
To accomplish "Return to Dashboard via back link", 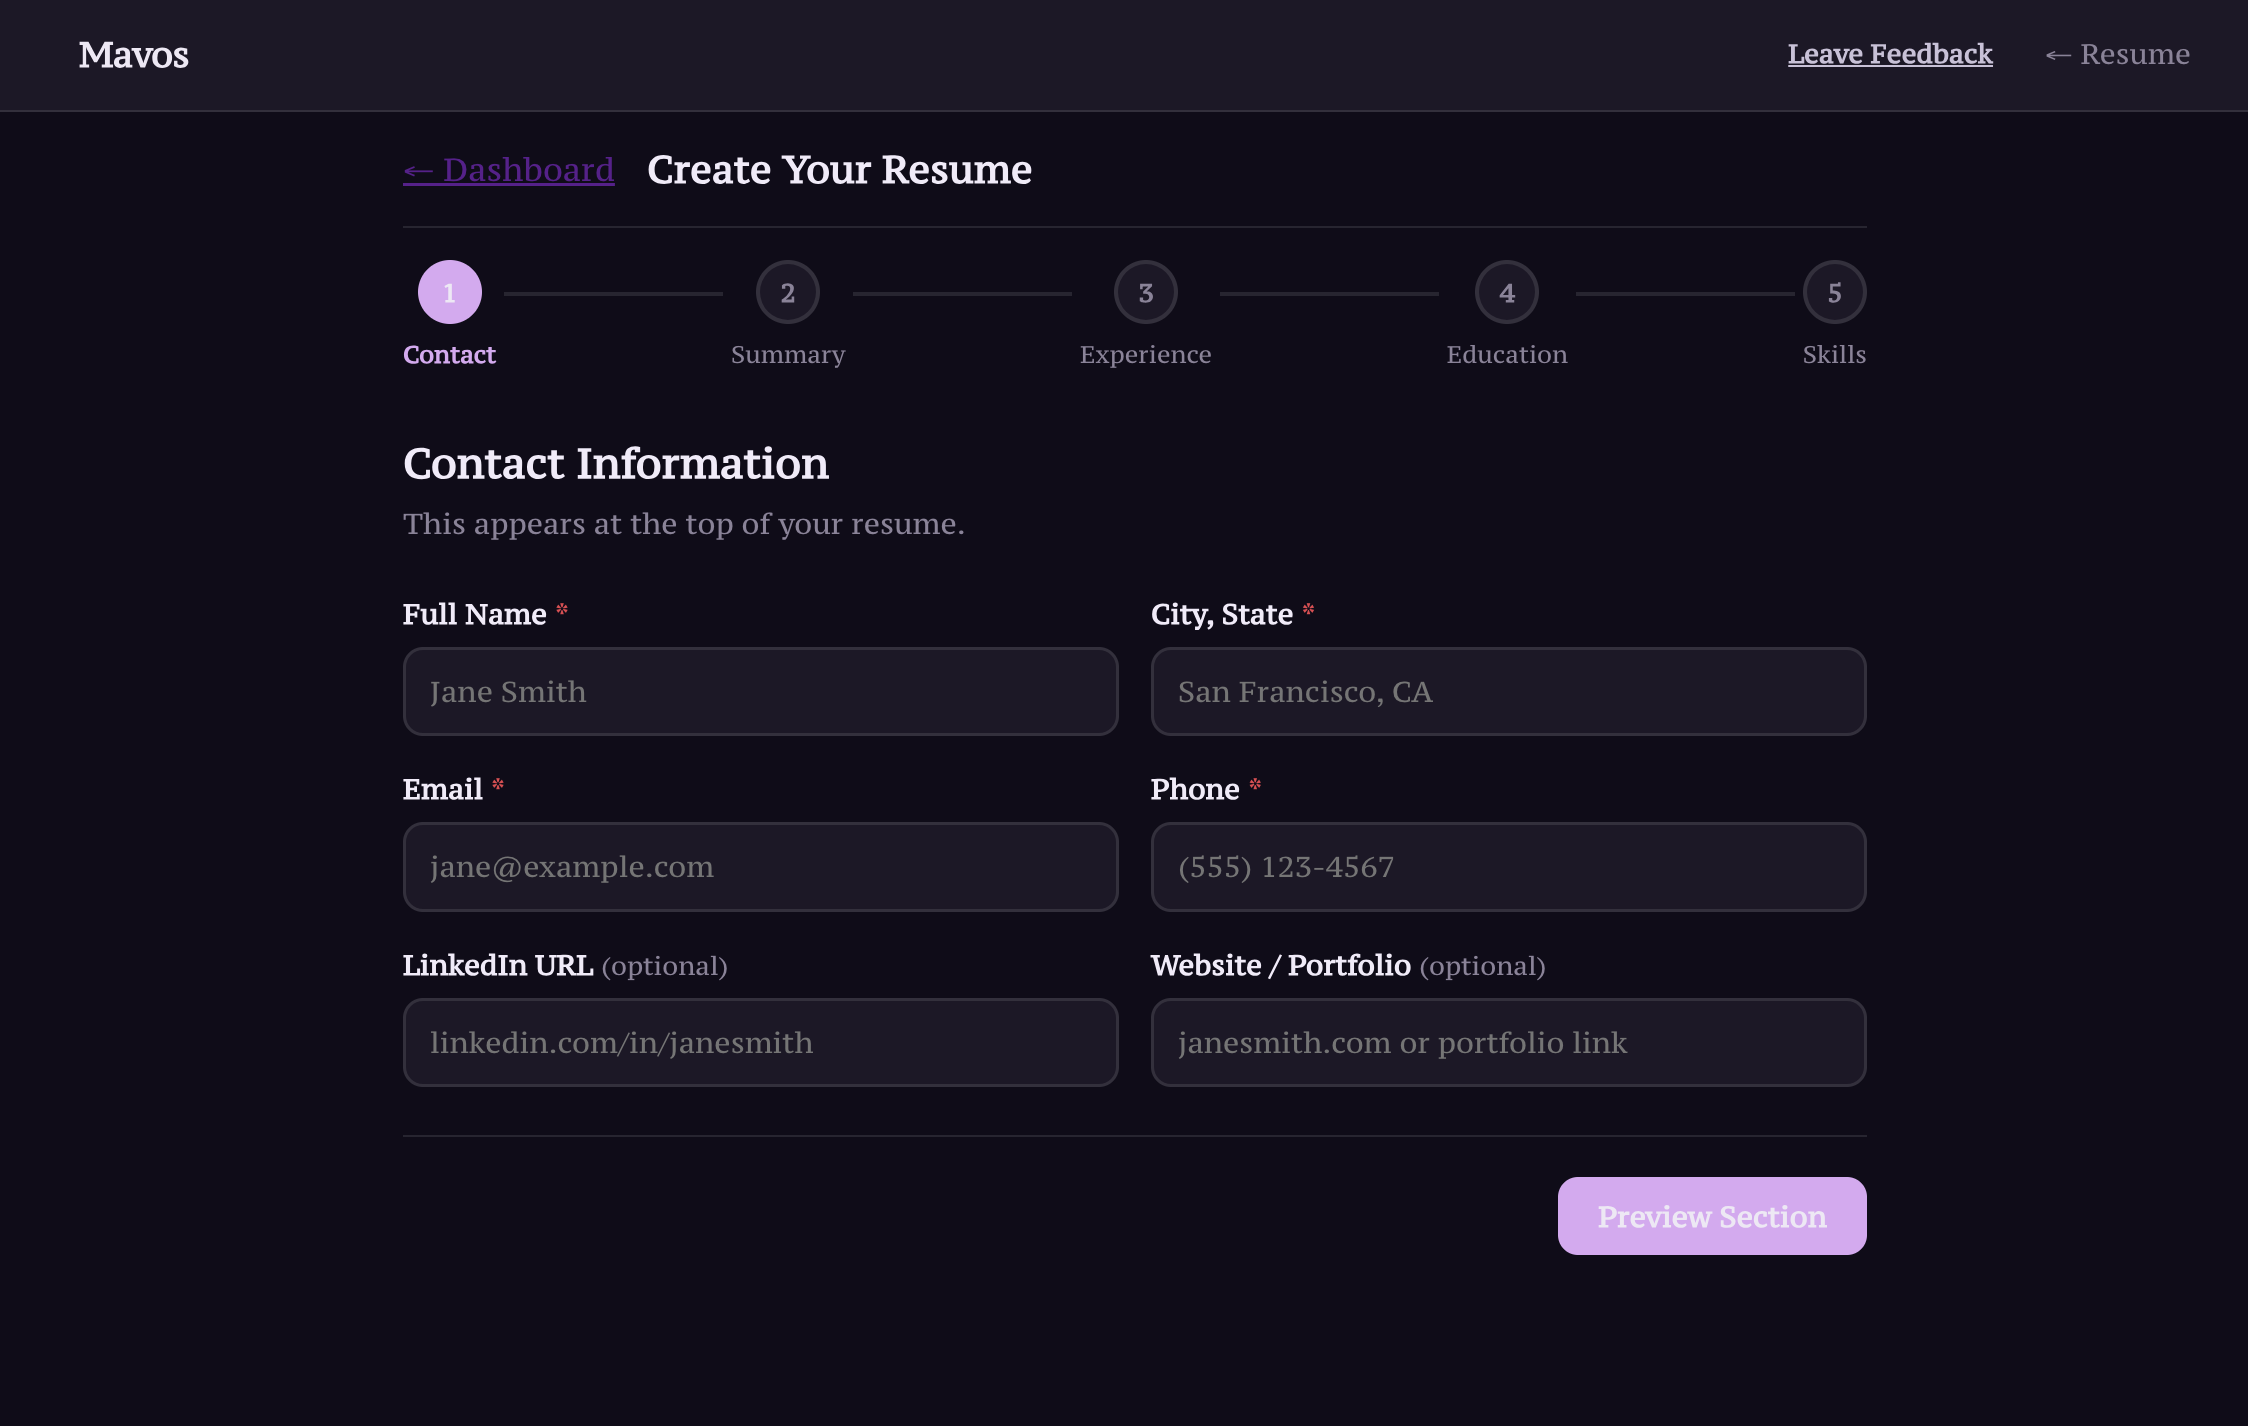I will pyautogui.click(x=508, y=170).
